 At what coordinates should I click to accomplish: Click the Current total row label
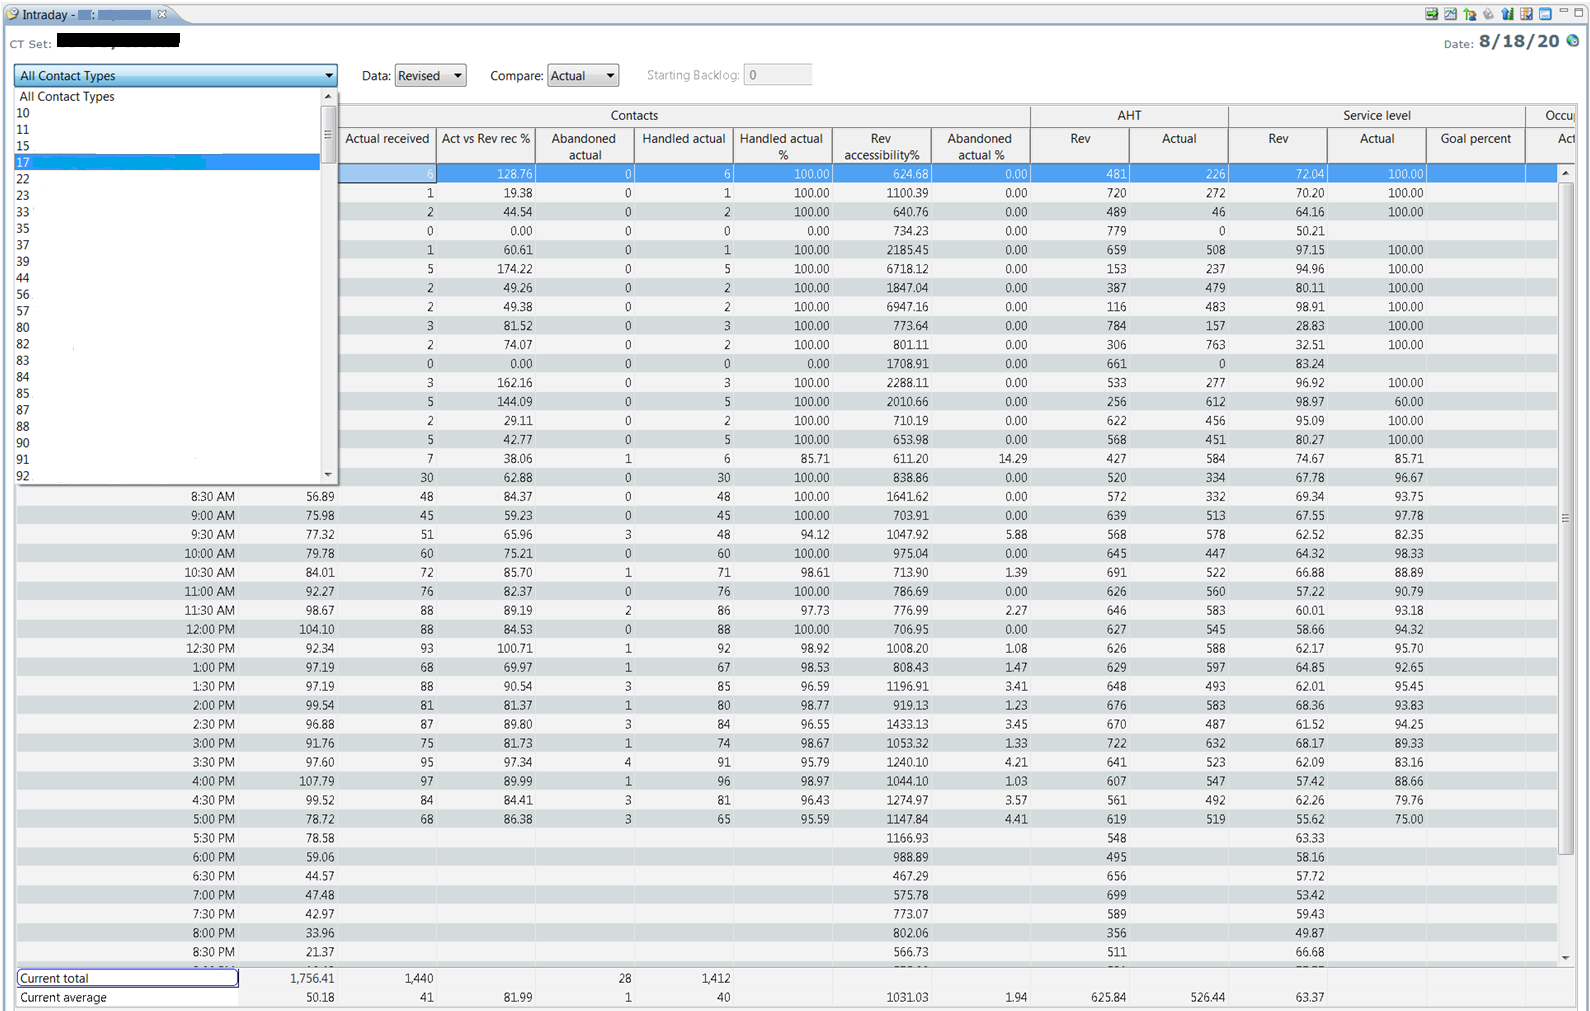point(127,979)
